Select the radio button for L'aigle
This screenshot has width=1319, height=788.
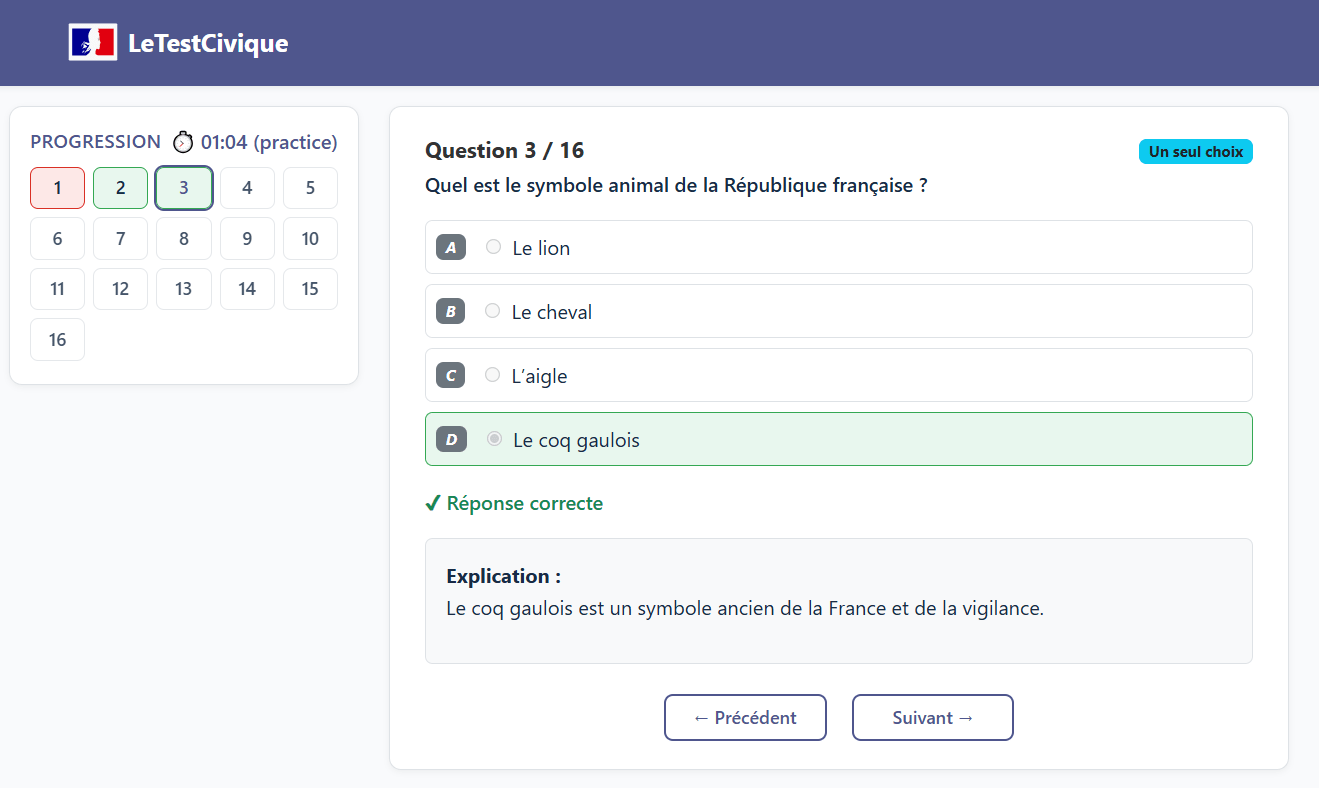coord(492,374)
